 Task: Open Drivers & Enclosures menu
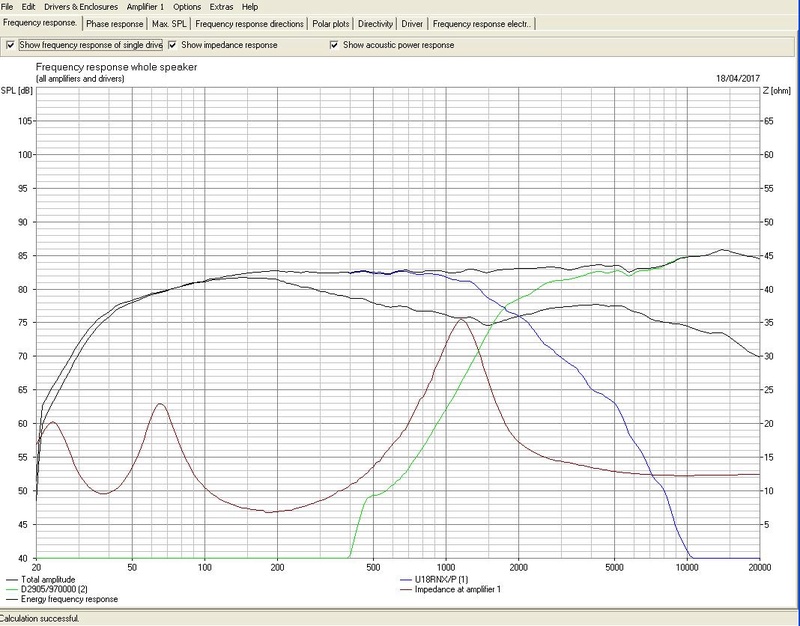click(81, 7)
